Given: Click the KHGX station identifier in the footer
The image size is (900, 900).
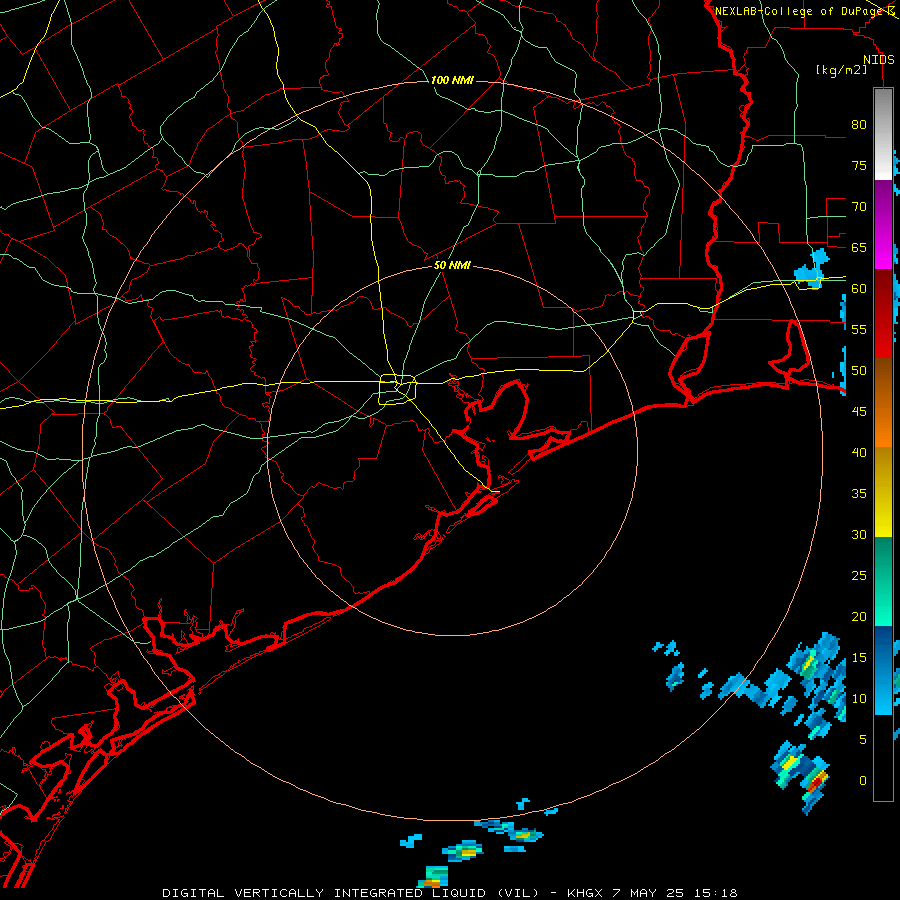Looking at the screenshot, I should [x=584, y=893].
